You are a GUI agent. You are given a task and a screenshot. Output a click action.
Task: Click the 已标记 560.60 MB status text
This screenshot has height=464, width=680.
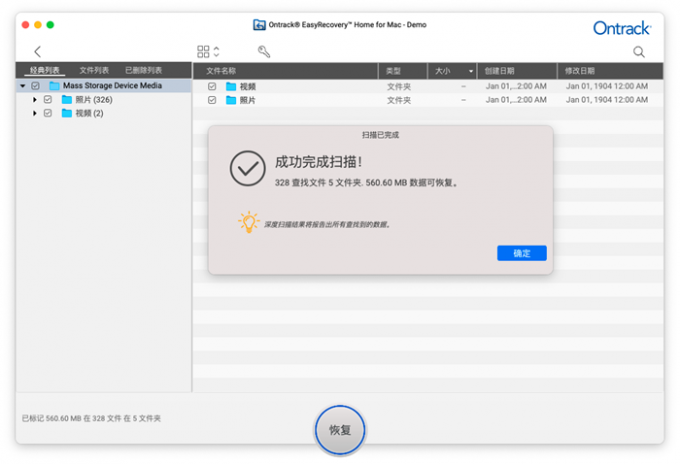click(91, 418)
